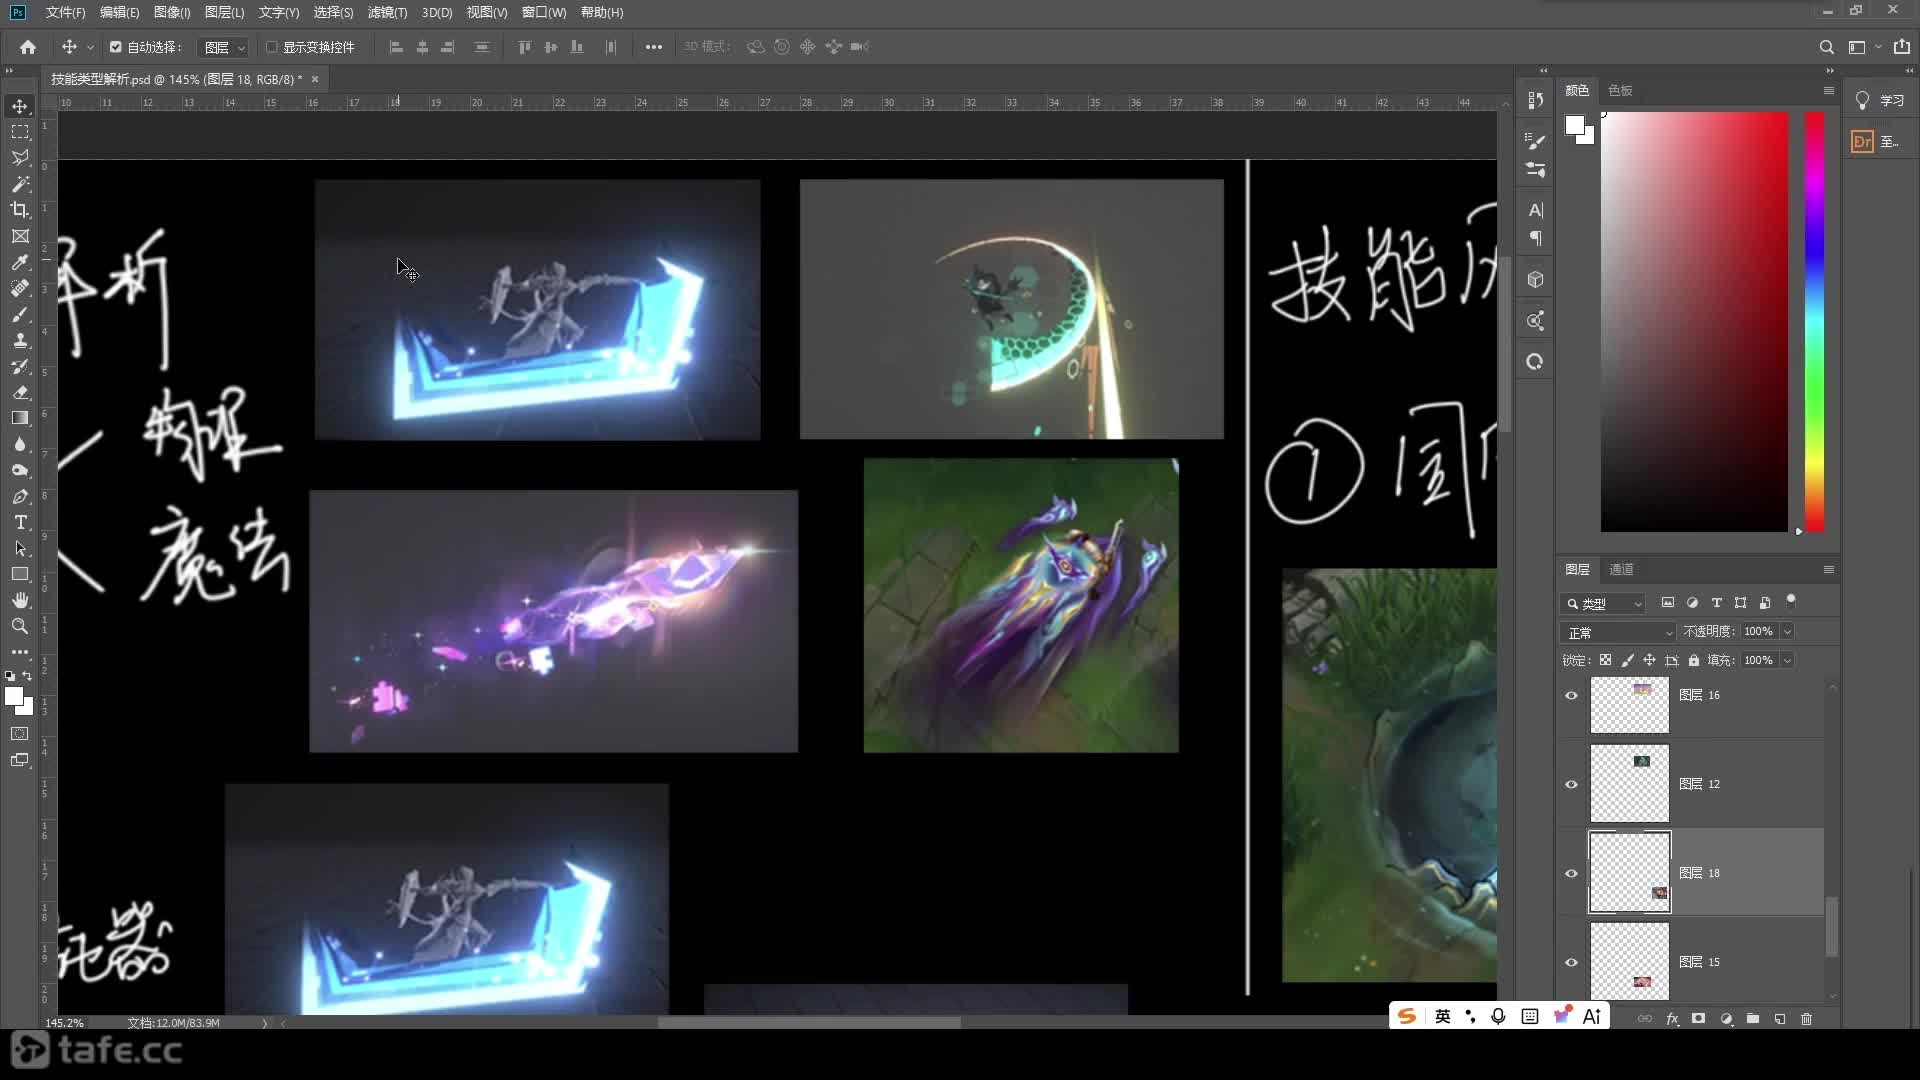This screenshot has width=1920, height=1080.
Task: Click the foreground color swatch in toolbar
Action: point(14,697)
